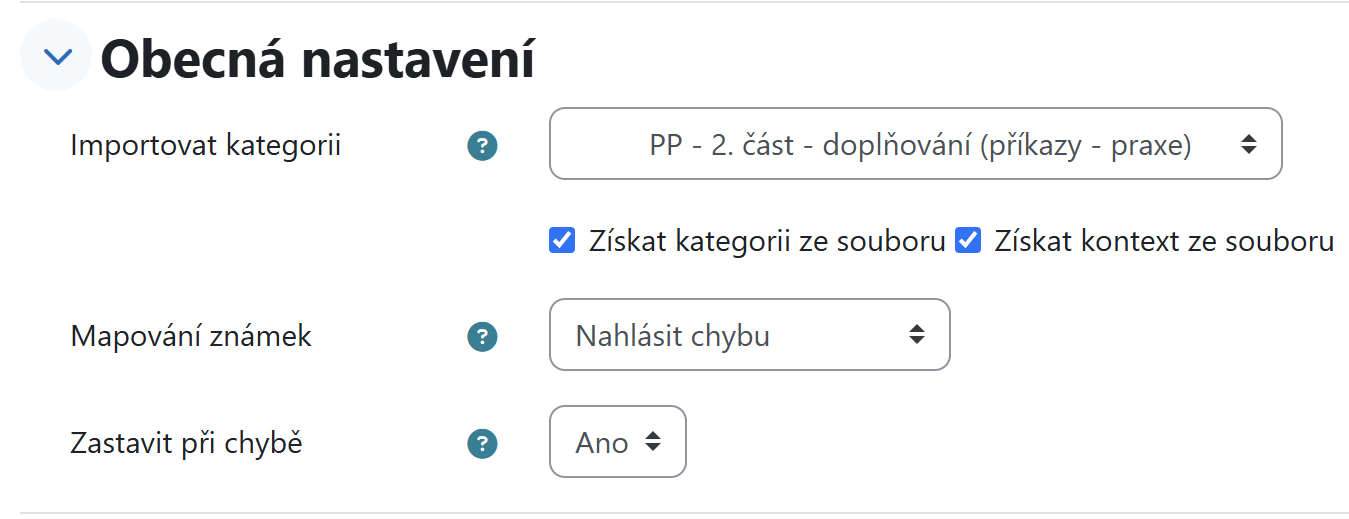Viewport: 1349px width, 519px height.
Task: Click the 'Získat kategorii ze souboru' label text
Action: (767, 241)
